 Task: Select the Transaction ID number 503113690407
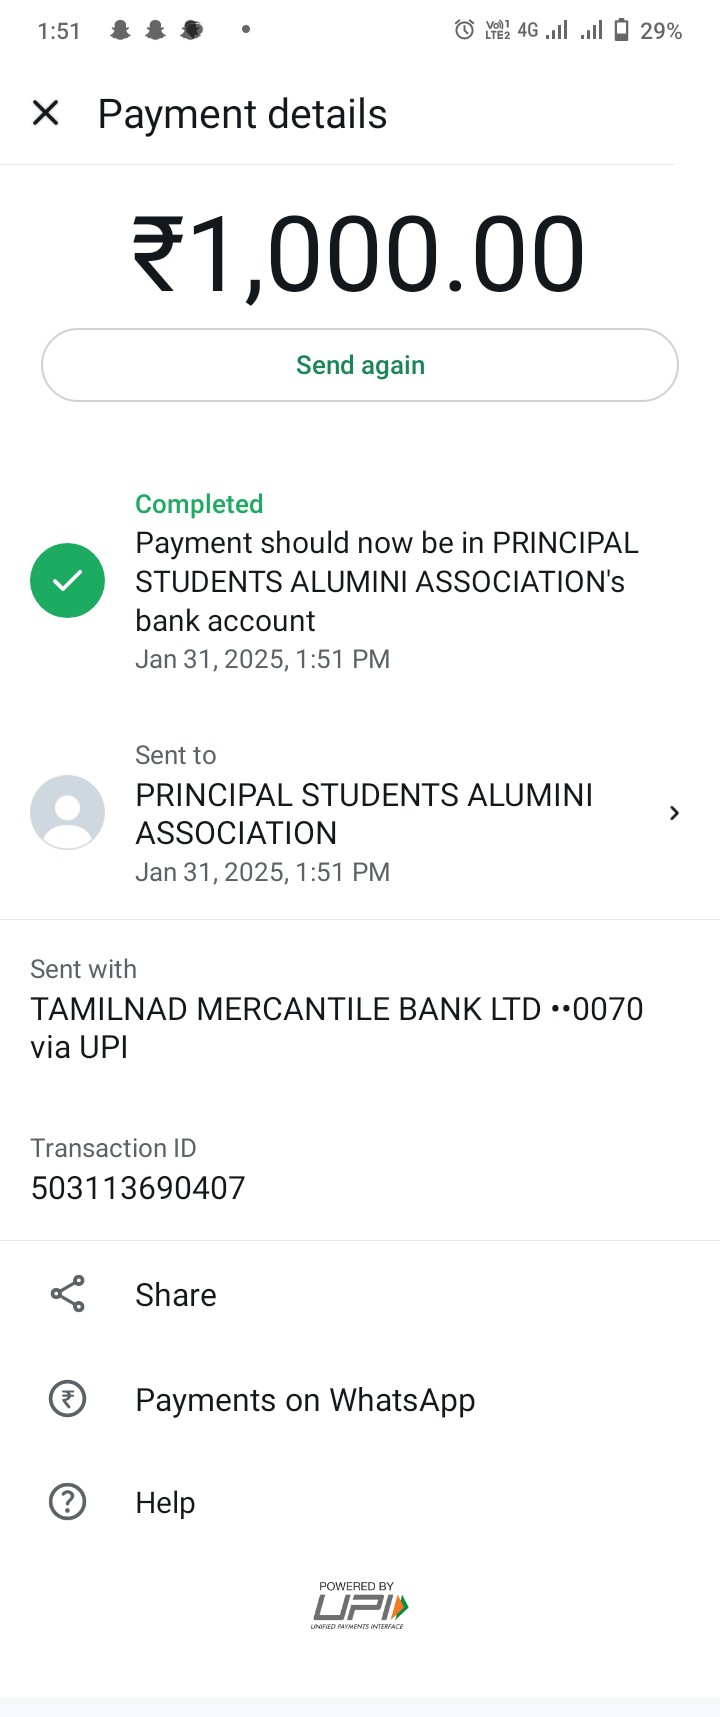pos(138,1187)
